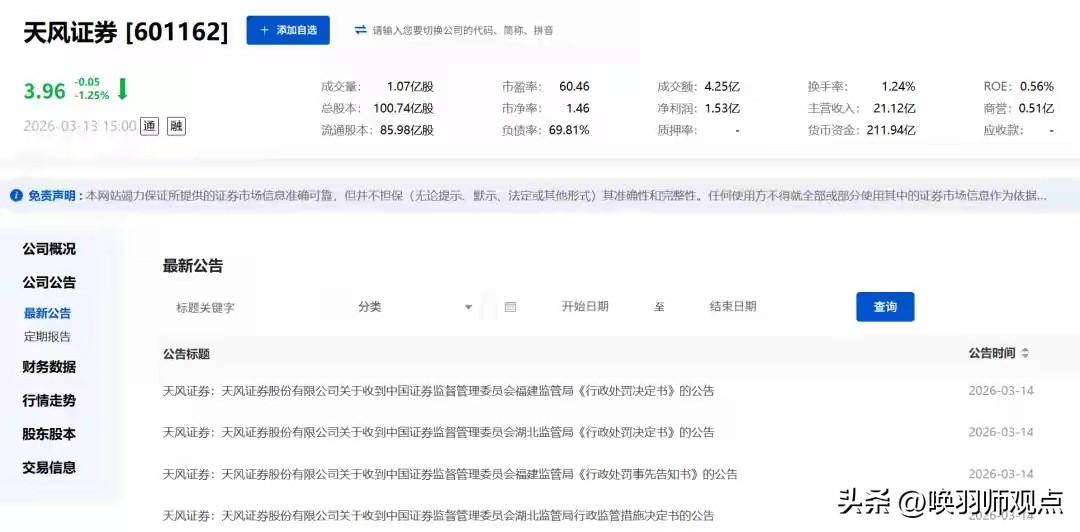
Task: Focus the company code search field
Action: 463,30
